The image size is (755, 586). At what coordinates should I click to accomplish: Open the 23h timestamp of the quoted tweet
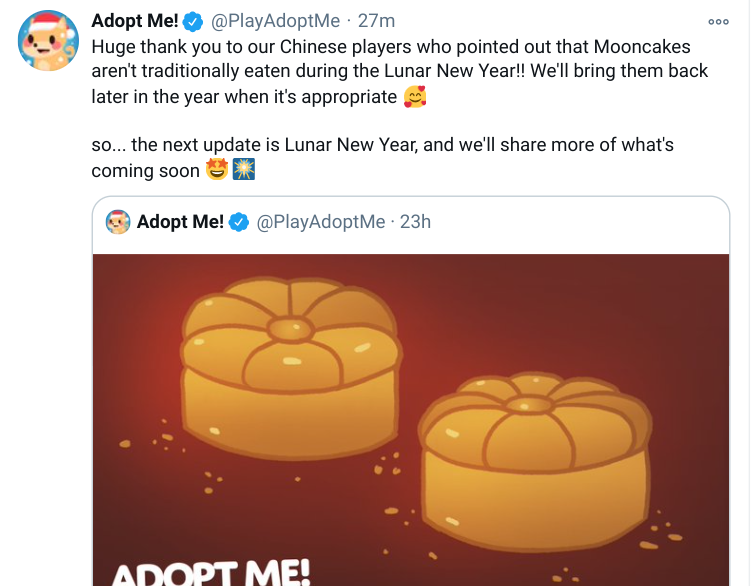click(x=415, y=222)
